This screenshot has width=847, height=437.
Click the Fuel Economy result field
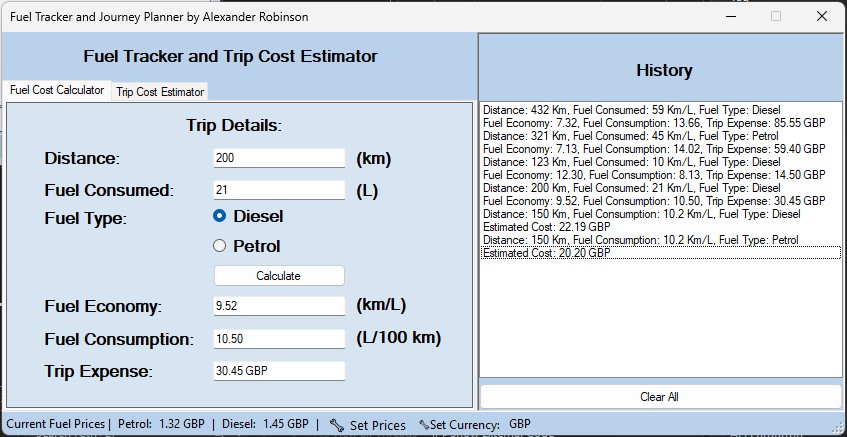point(279,306)
